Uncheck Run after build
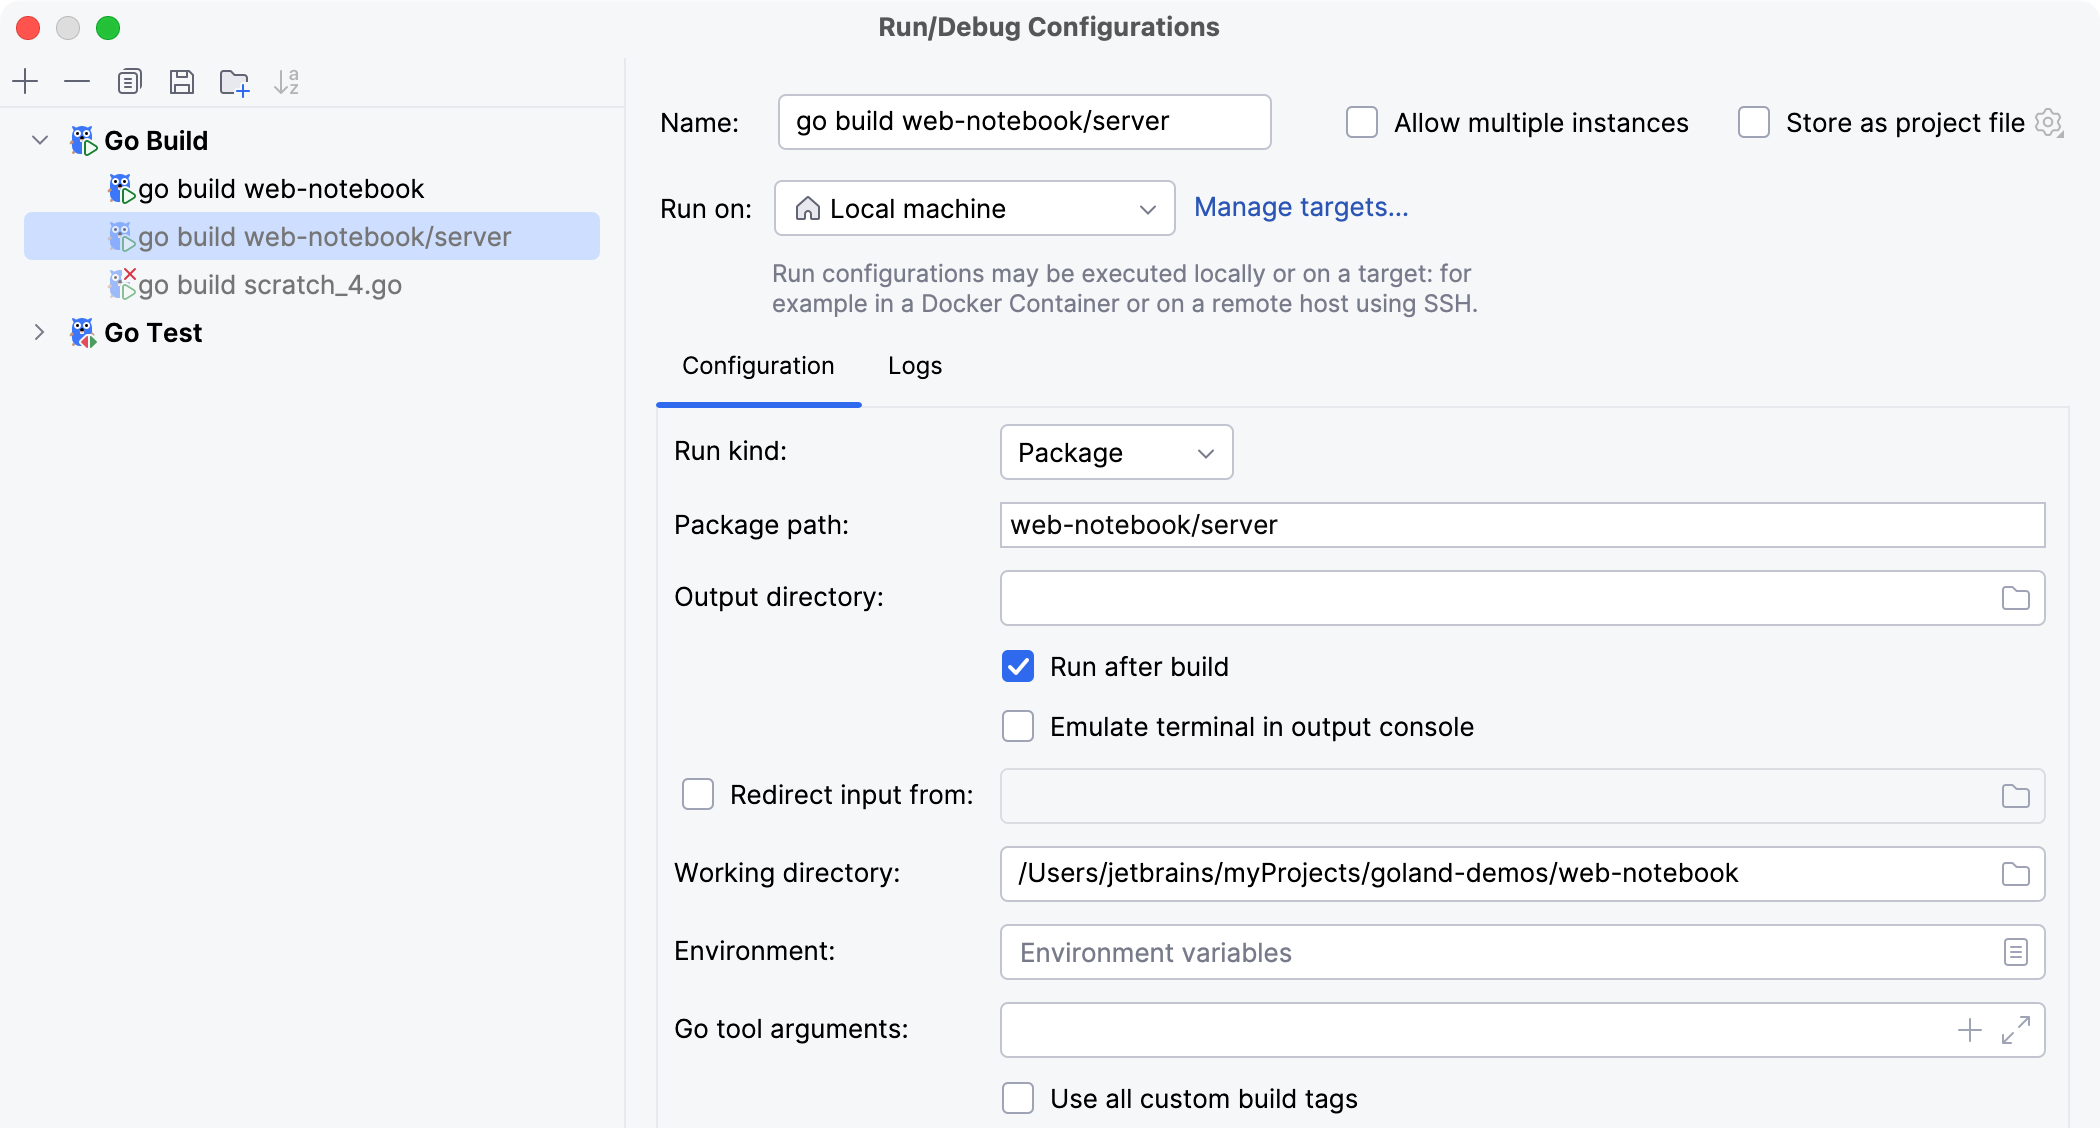Viewport: 2100px width, 1128px height. tap(1017, 666)
